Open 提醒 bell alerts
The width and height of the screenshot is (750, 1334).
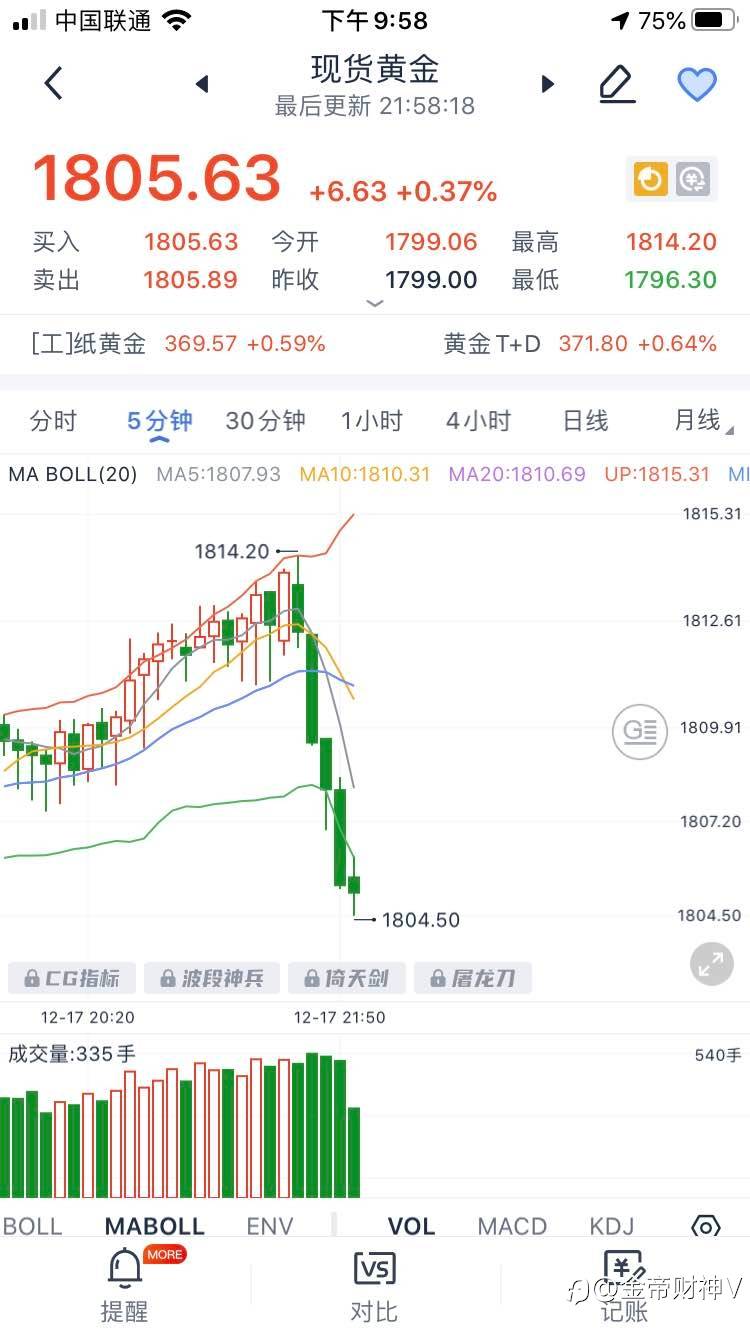point(124,1285)
